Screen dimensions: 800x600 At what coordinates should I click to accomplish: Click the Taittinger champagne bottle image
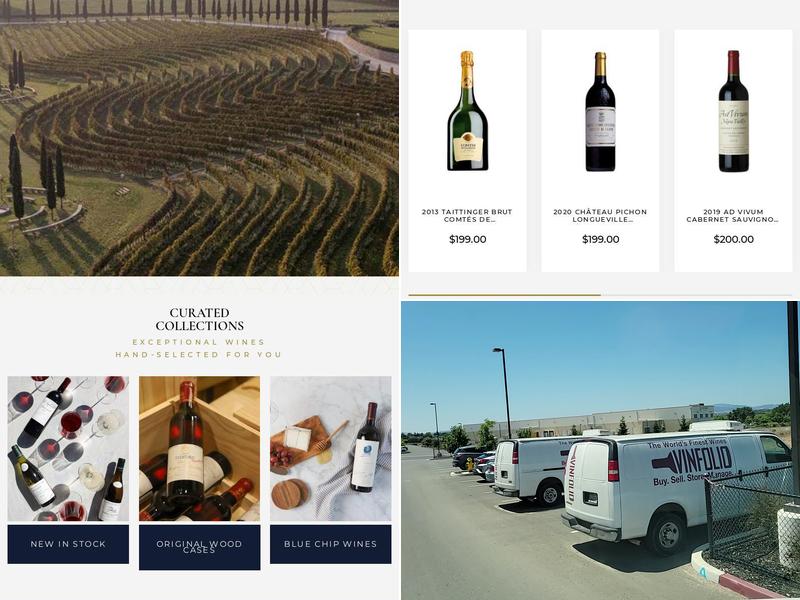467,111
